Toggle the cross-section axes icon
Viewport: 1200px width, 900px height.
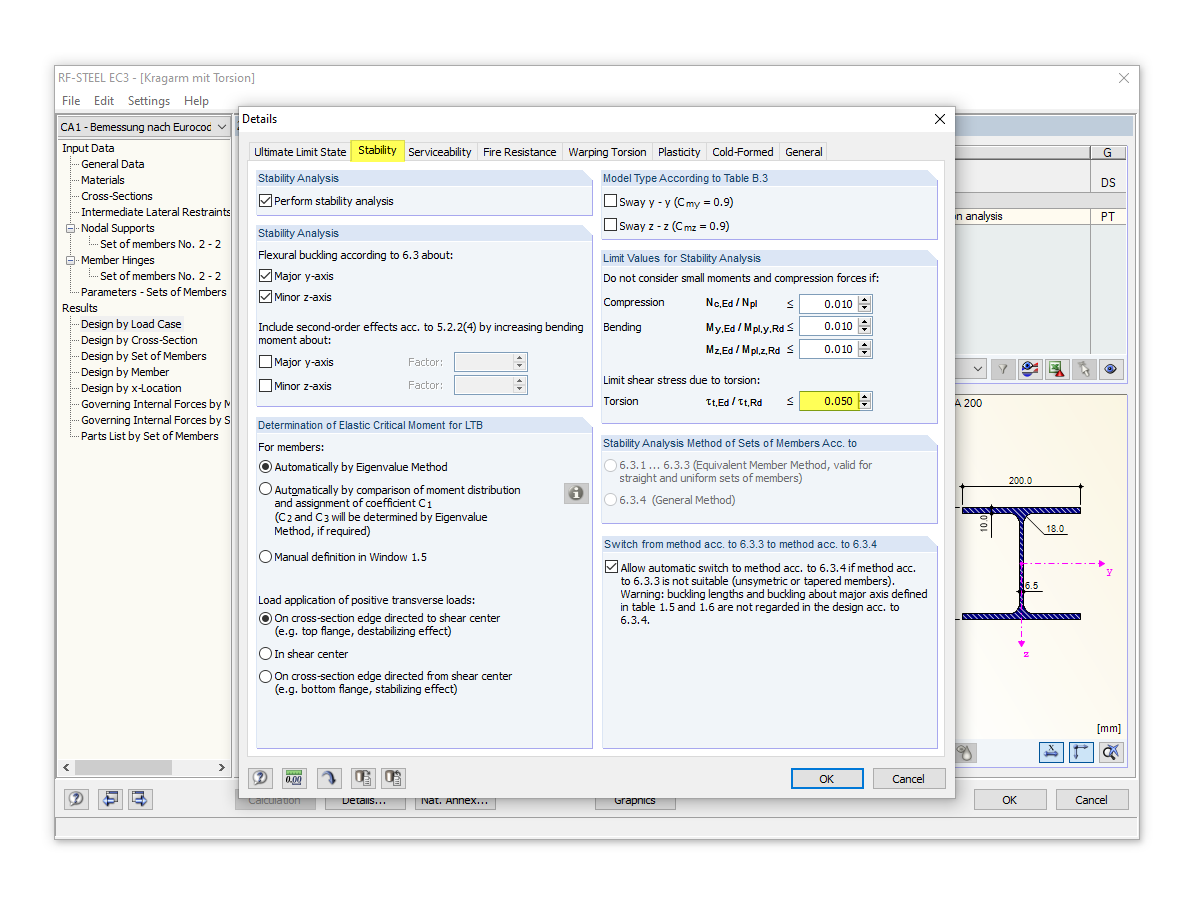click(1081, 752)
